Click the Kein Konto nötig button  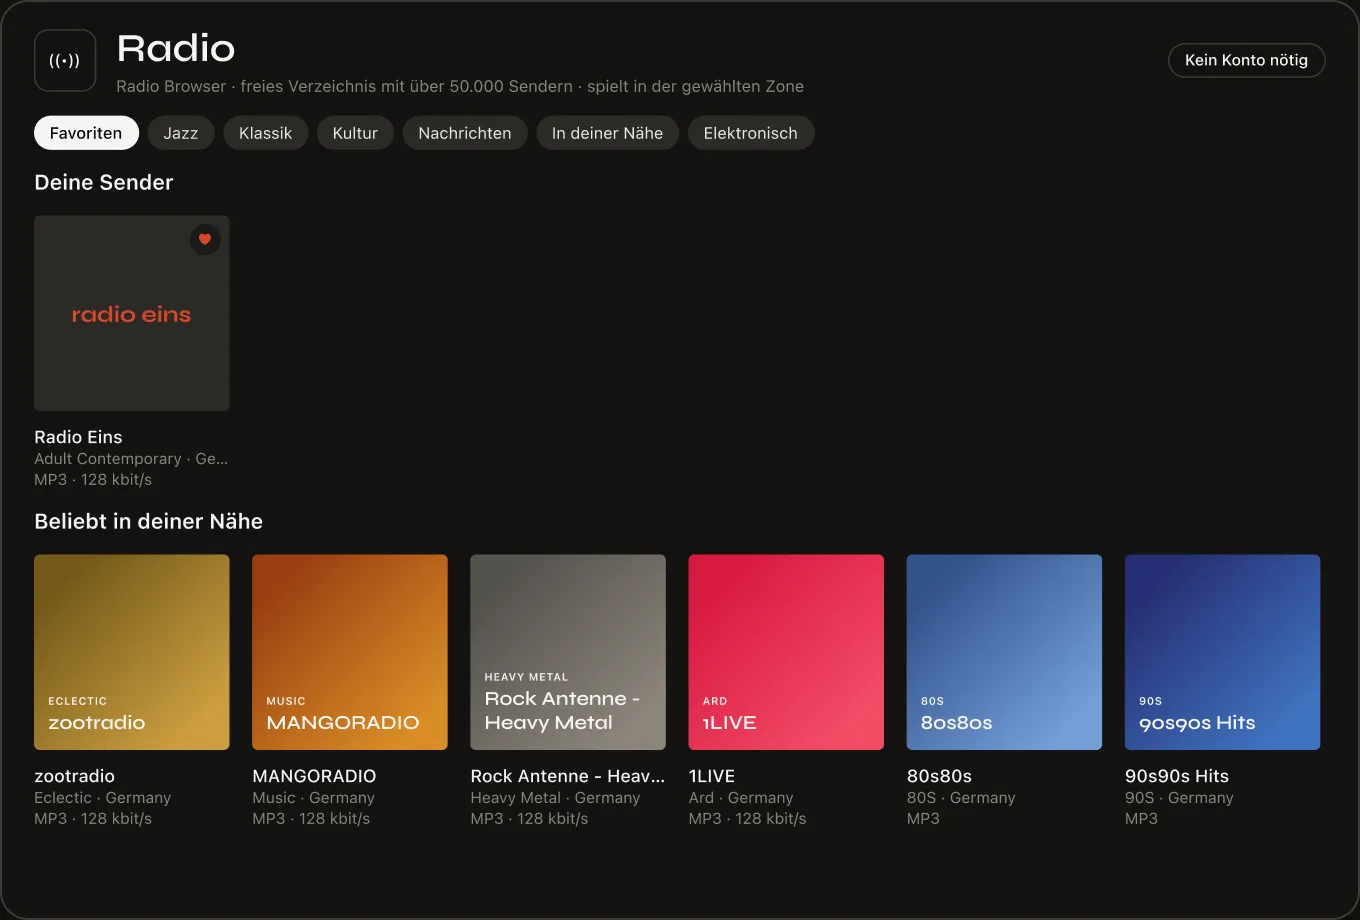(1246, 60)
